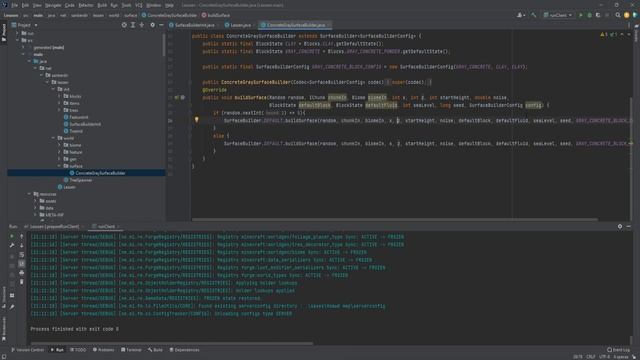Hide the Run panel with minus icon

coord(629,226)
